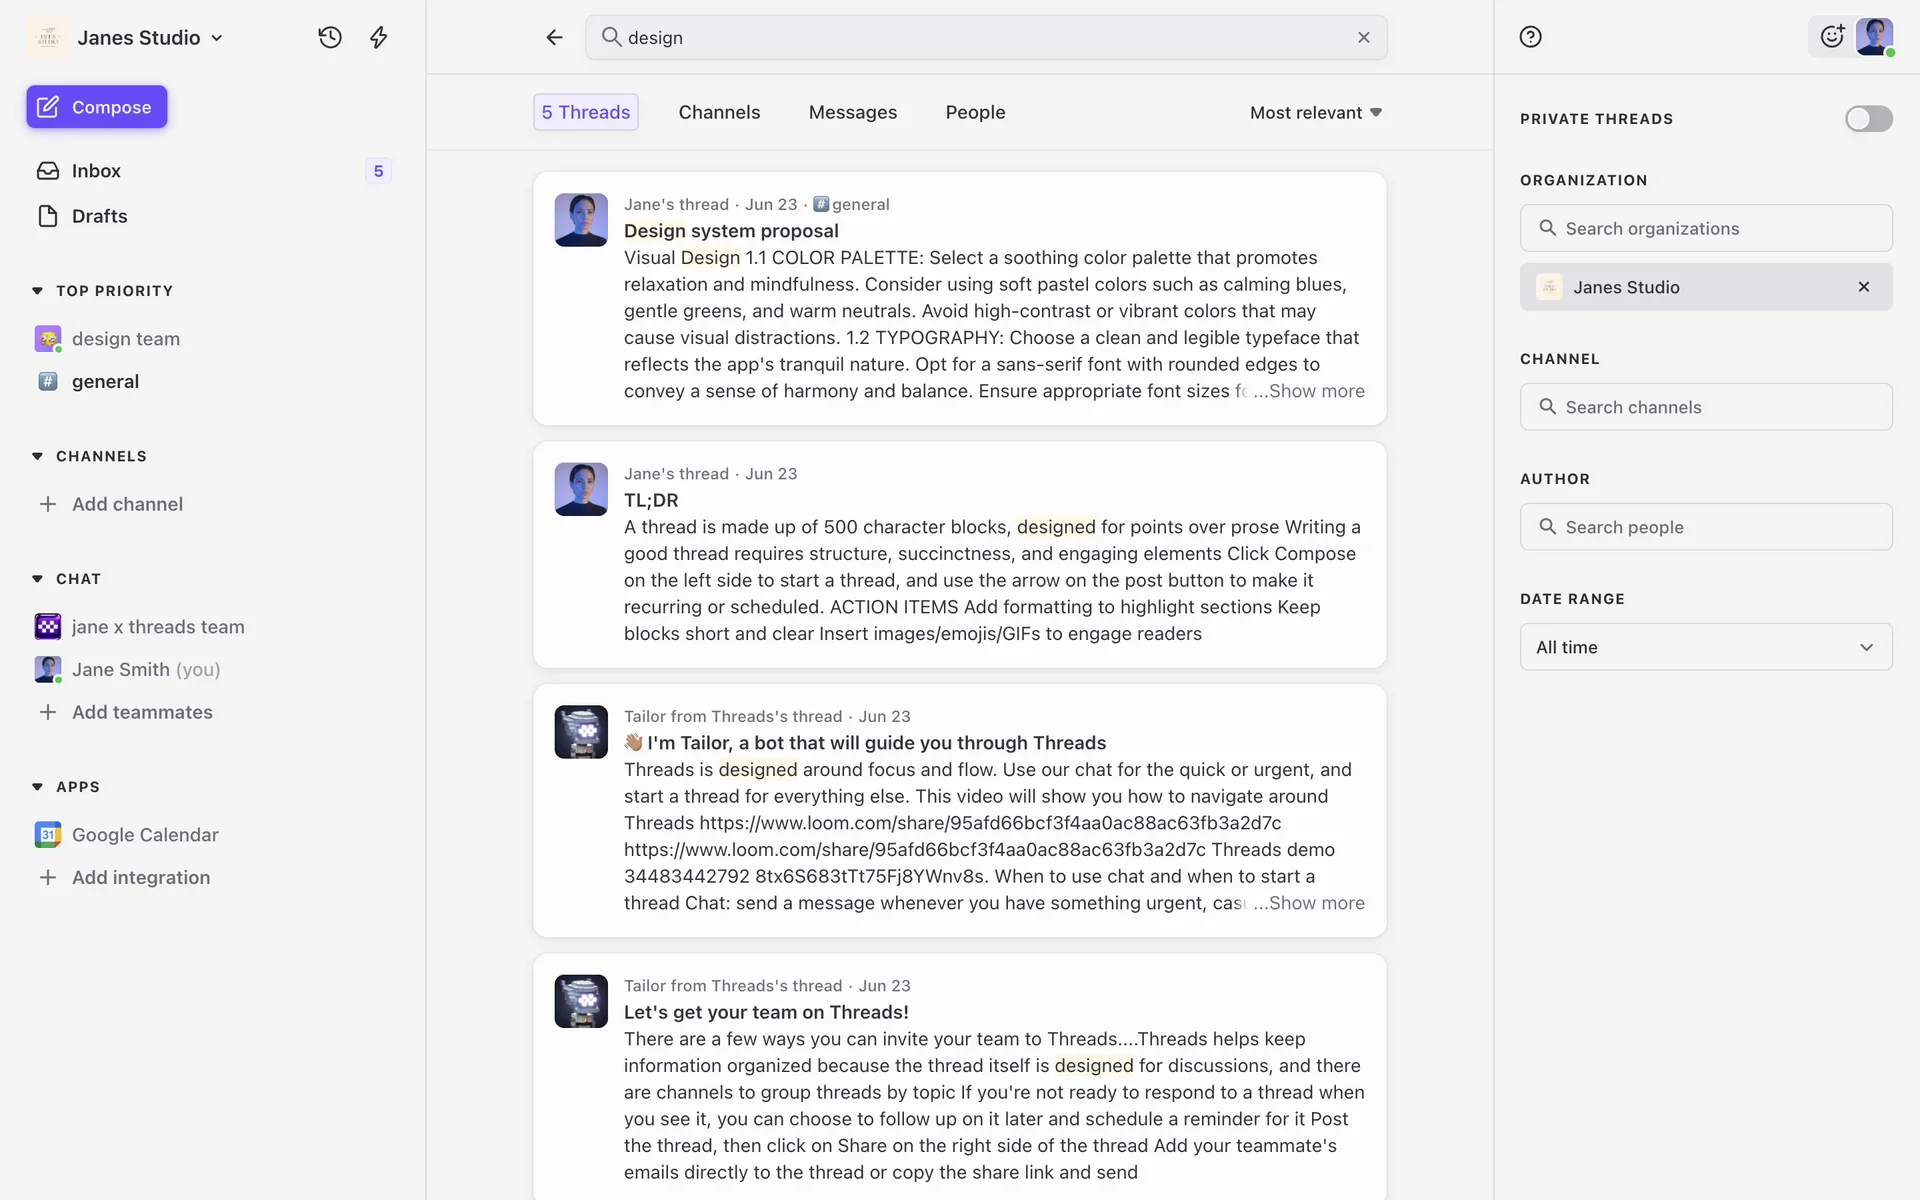
Task: Click the set status emoji icon
Action: pyautogui.click(x=1831, y=37)
